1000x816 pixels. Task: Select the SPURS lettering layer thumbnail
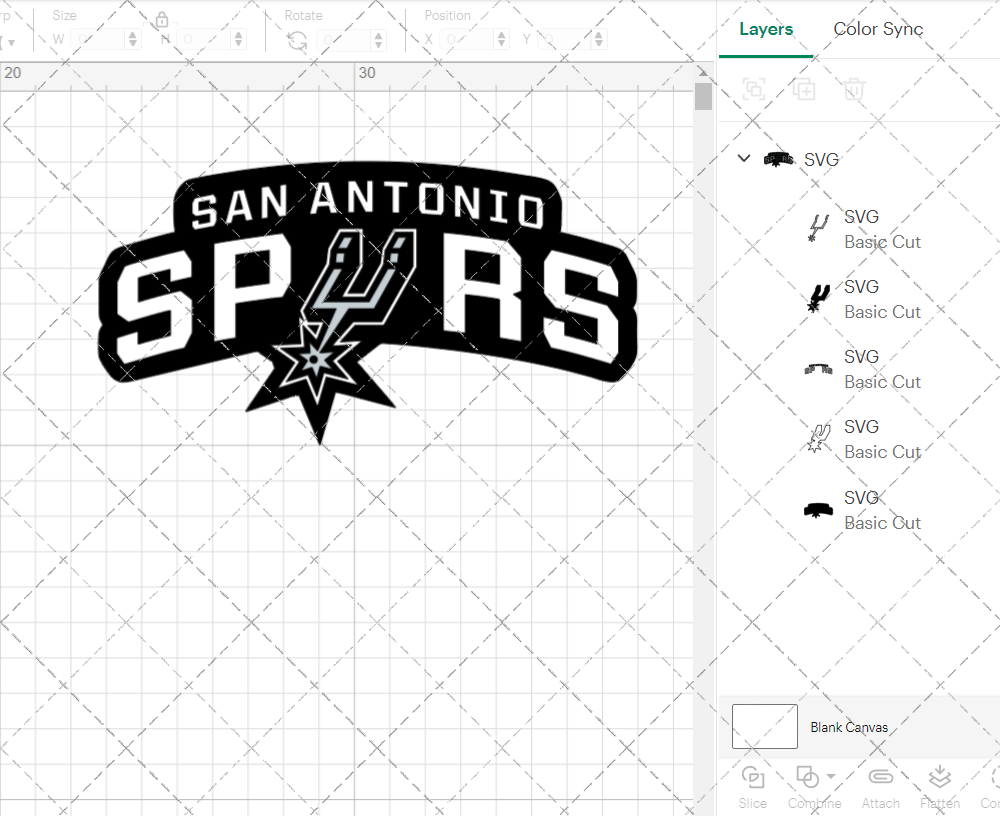(x=818, y=369)
